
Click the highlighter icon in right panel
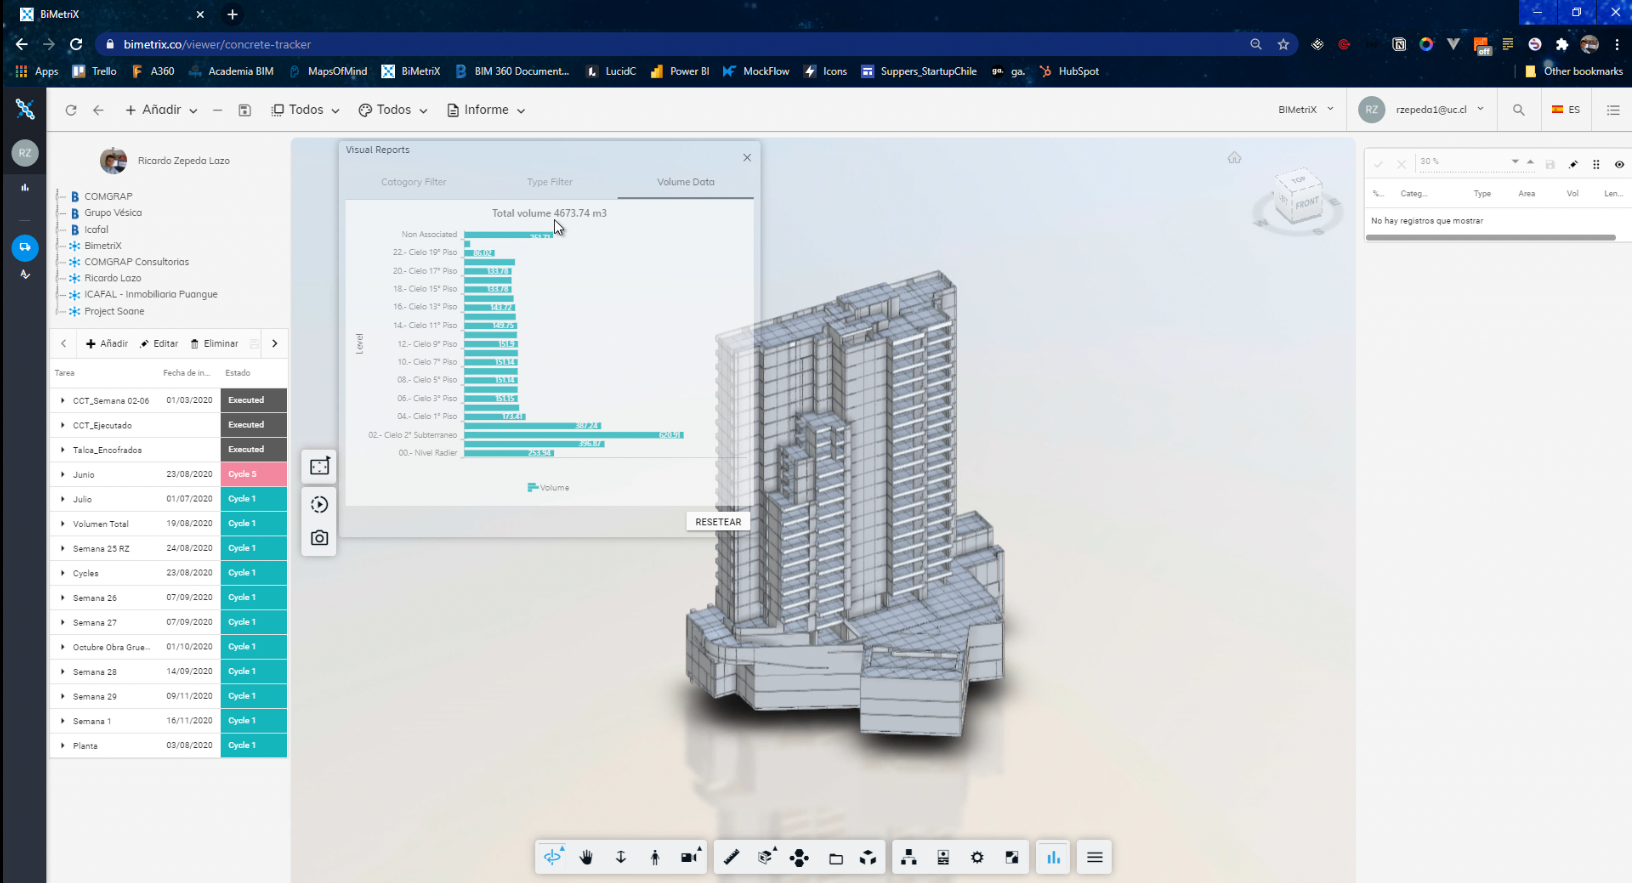pyautogui.click(x=1573, y=164)
